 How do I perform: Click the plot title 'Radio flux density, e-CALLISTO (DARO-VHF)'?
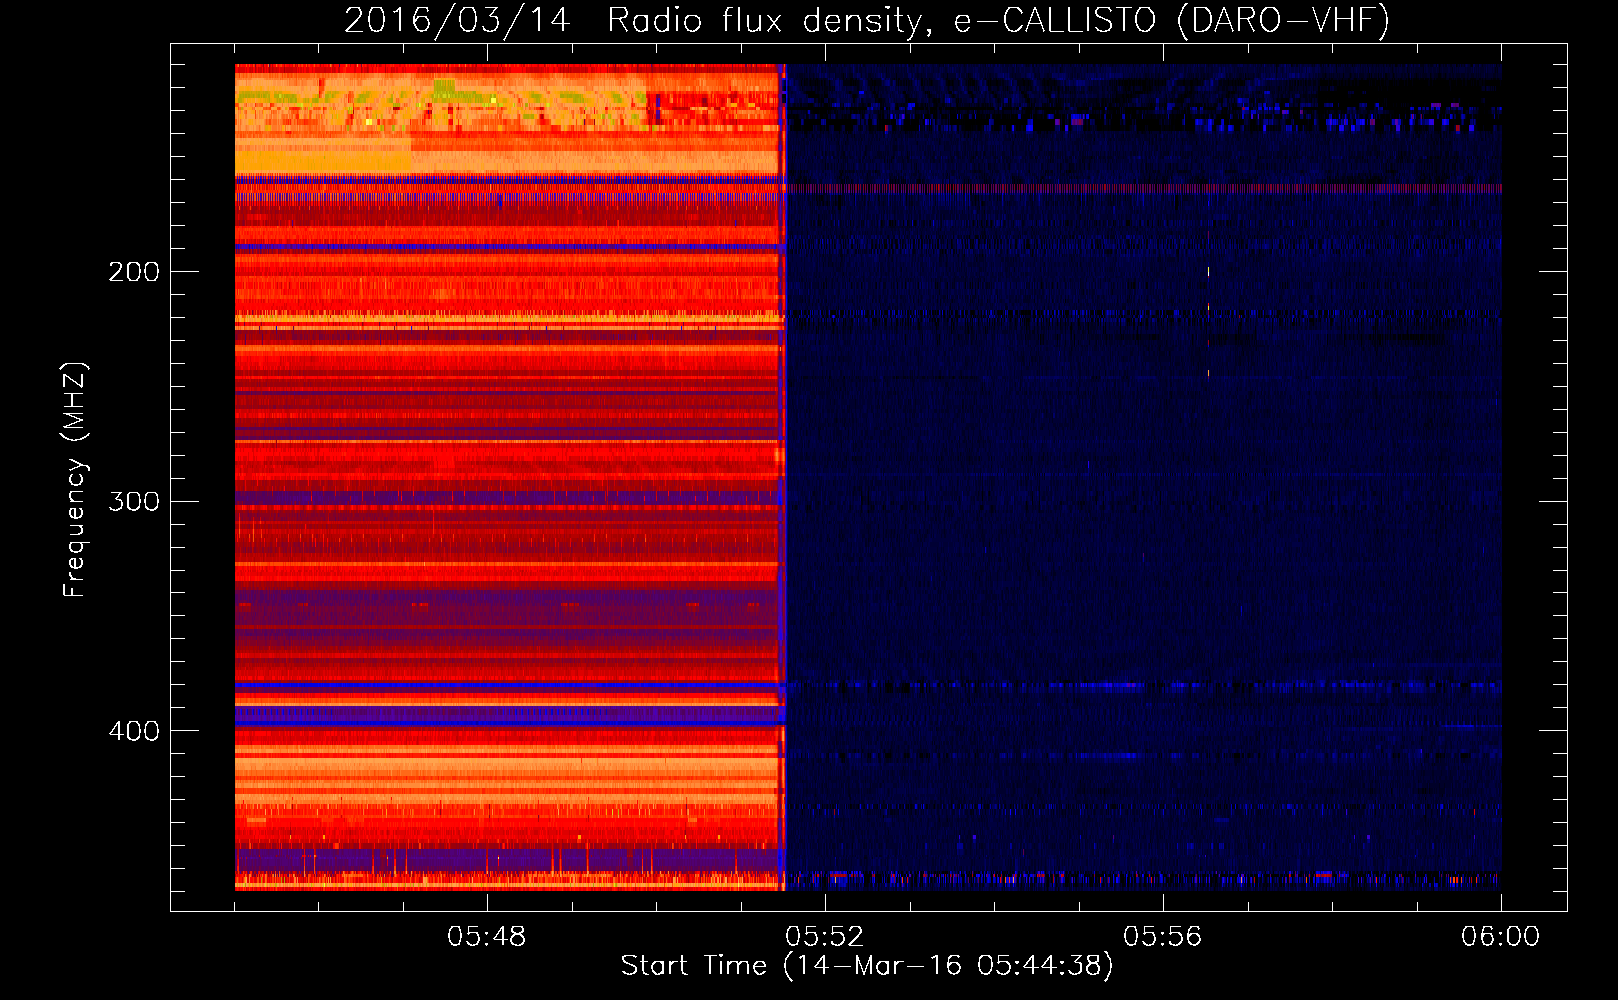coord(998,20)
